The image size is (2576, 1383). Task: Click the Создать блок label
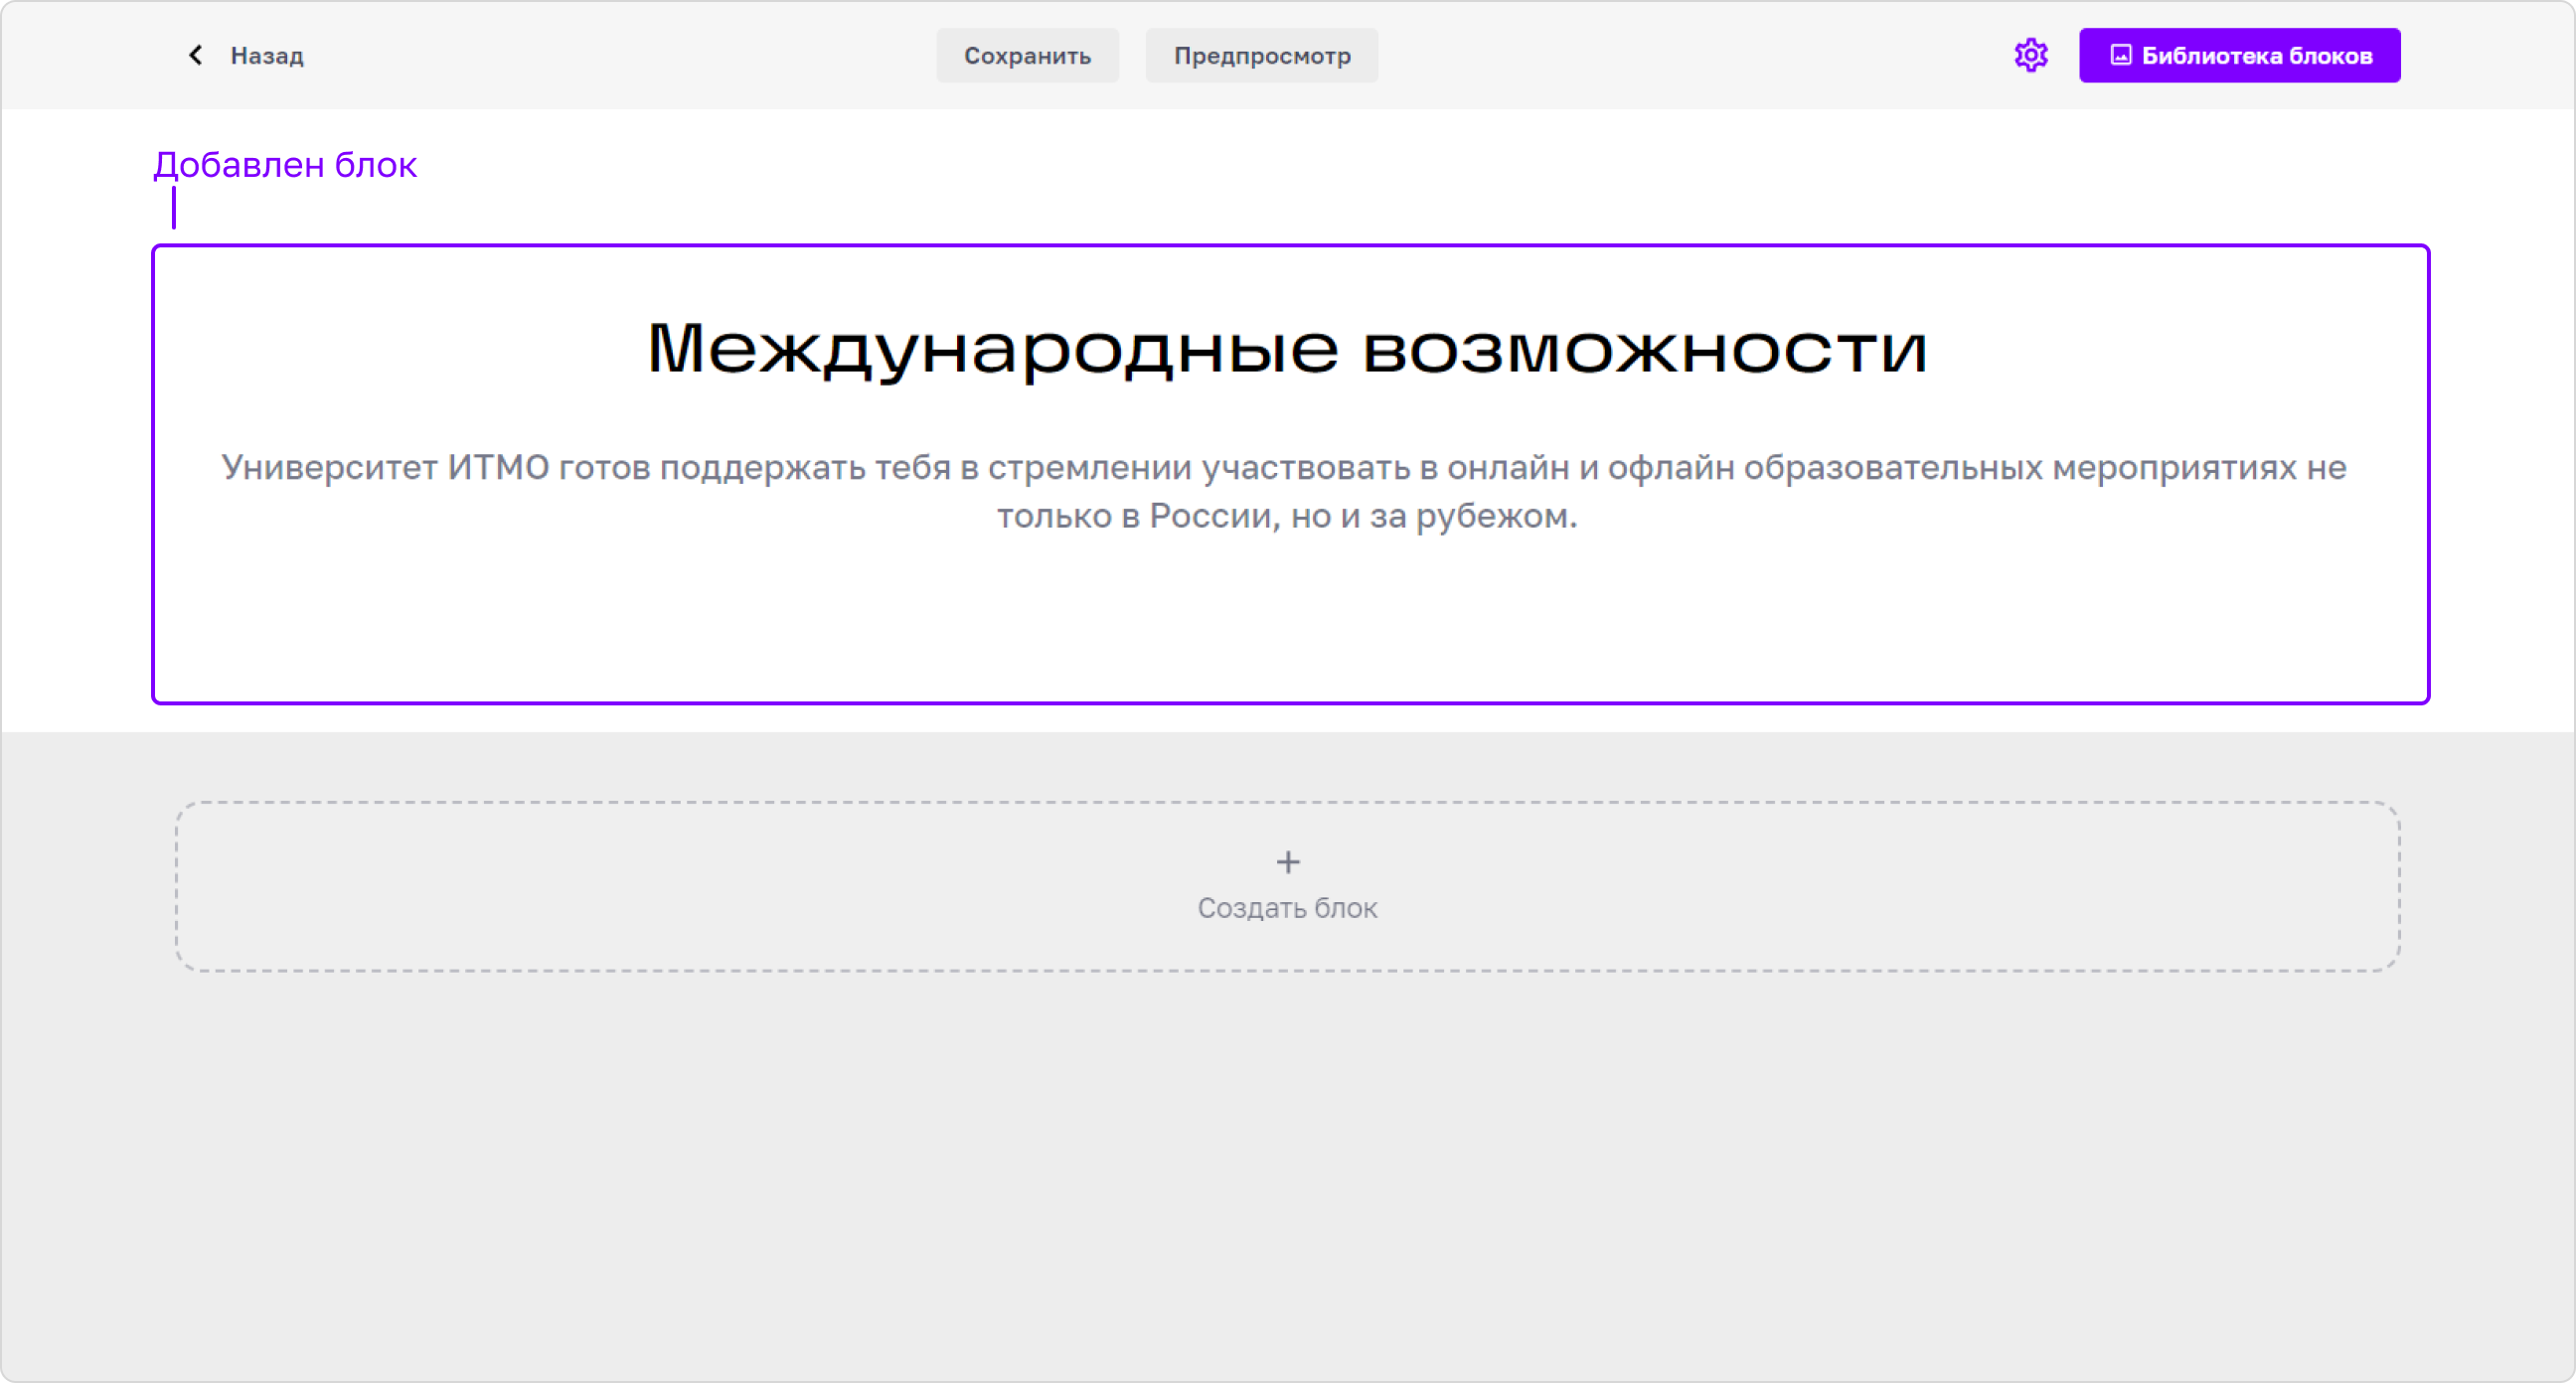coord(1287,908)
